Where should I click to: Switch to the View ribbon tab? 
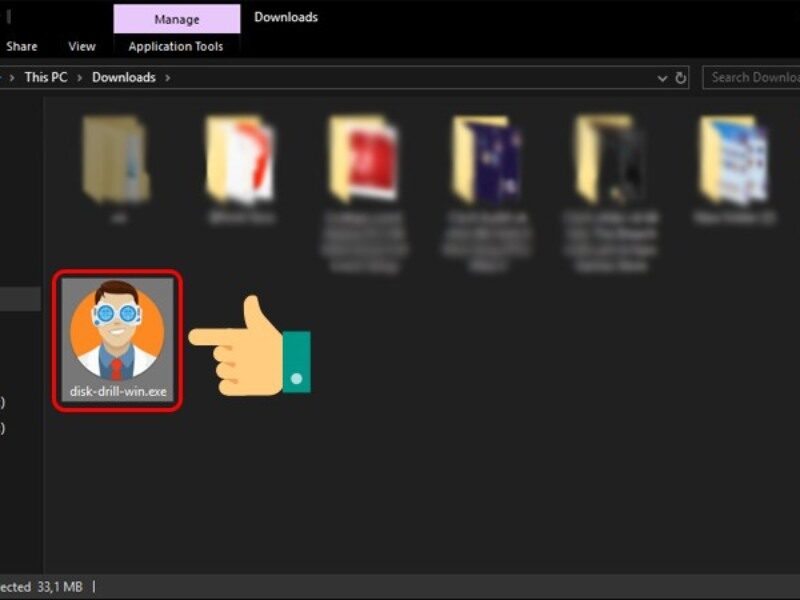tap(81, 46)
